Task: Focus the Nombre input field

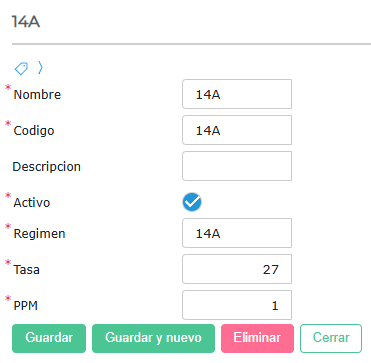Action: tap(237, 94)
